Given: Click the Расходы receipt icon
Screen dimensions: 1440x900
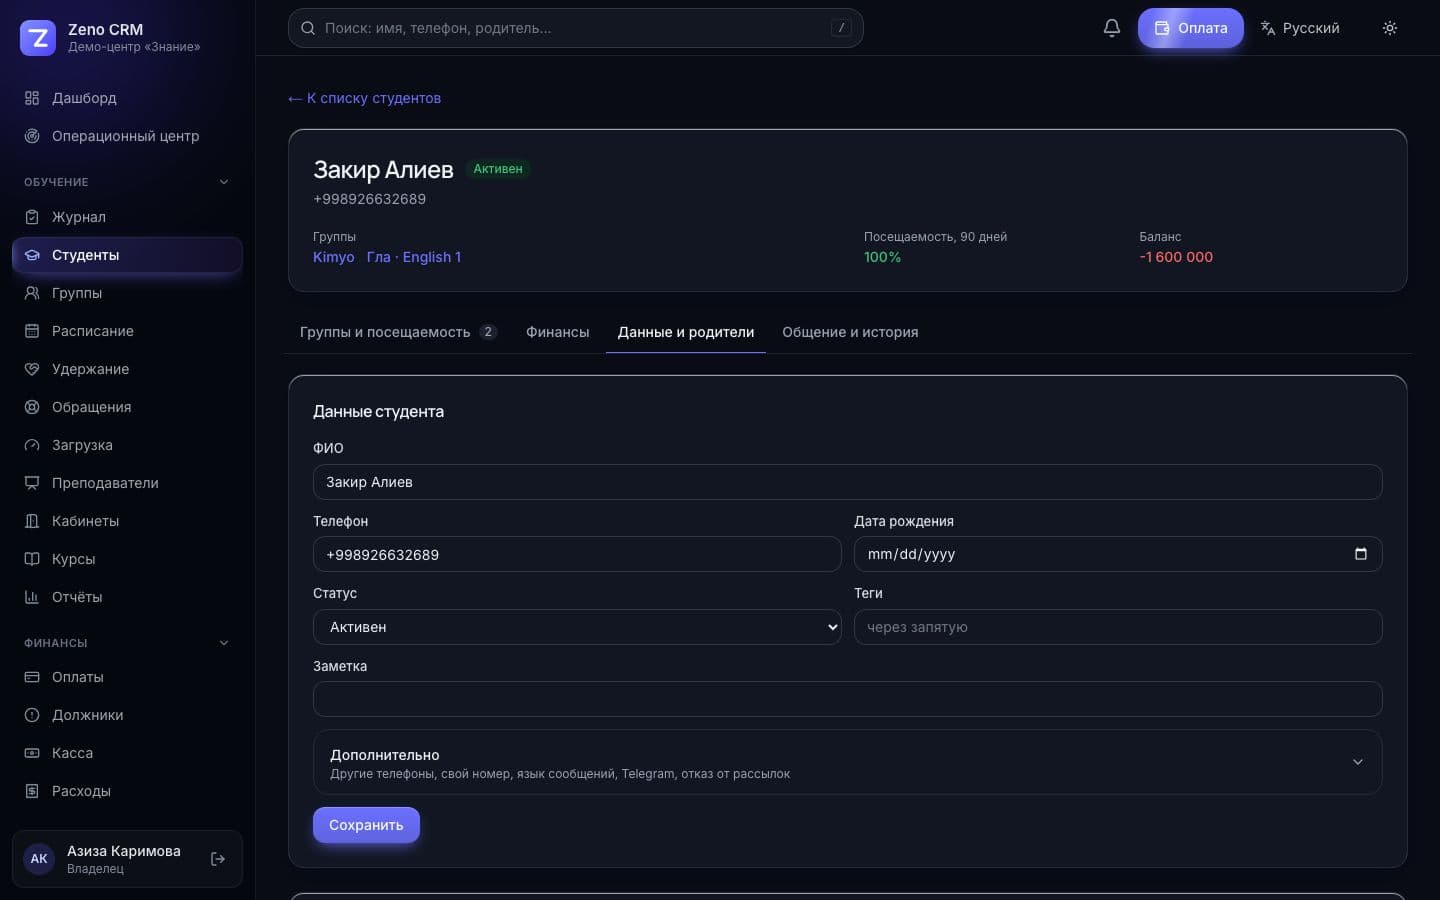Looking at the screenshot, I should click(x=32, y=791).
